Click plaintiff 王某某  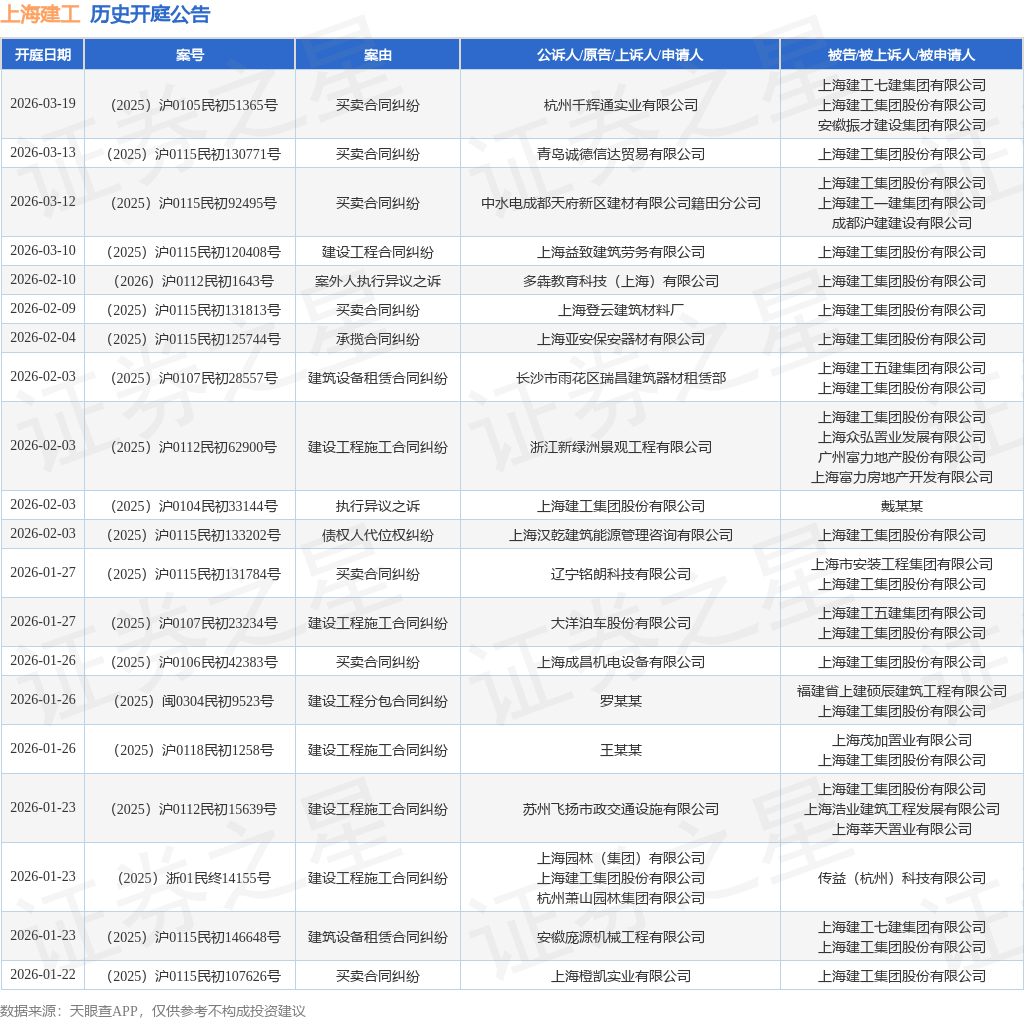(x=621, y=750)
